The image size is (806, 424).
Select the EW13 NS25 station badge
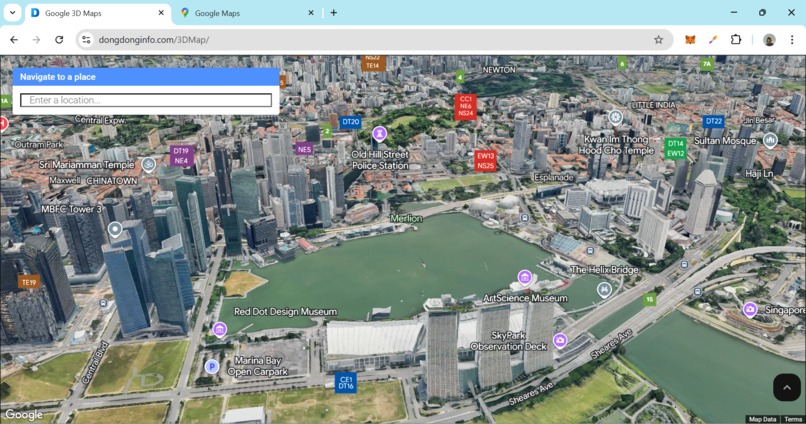(x=485, y=160)
